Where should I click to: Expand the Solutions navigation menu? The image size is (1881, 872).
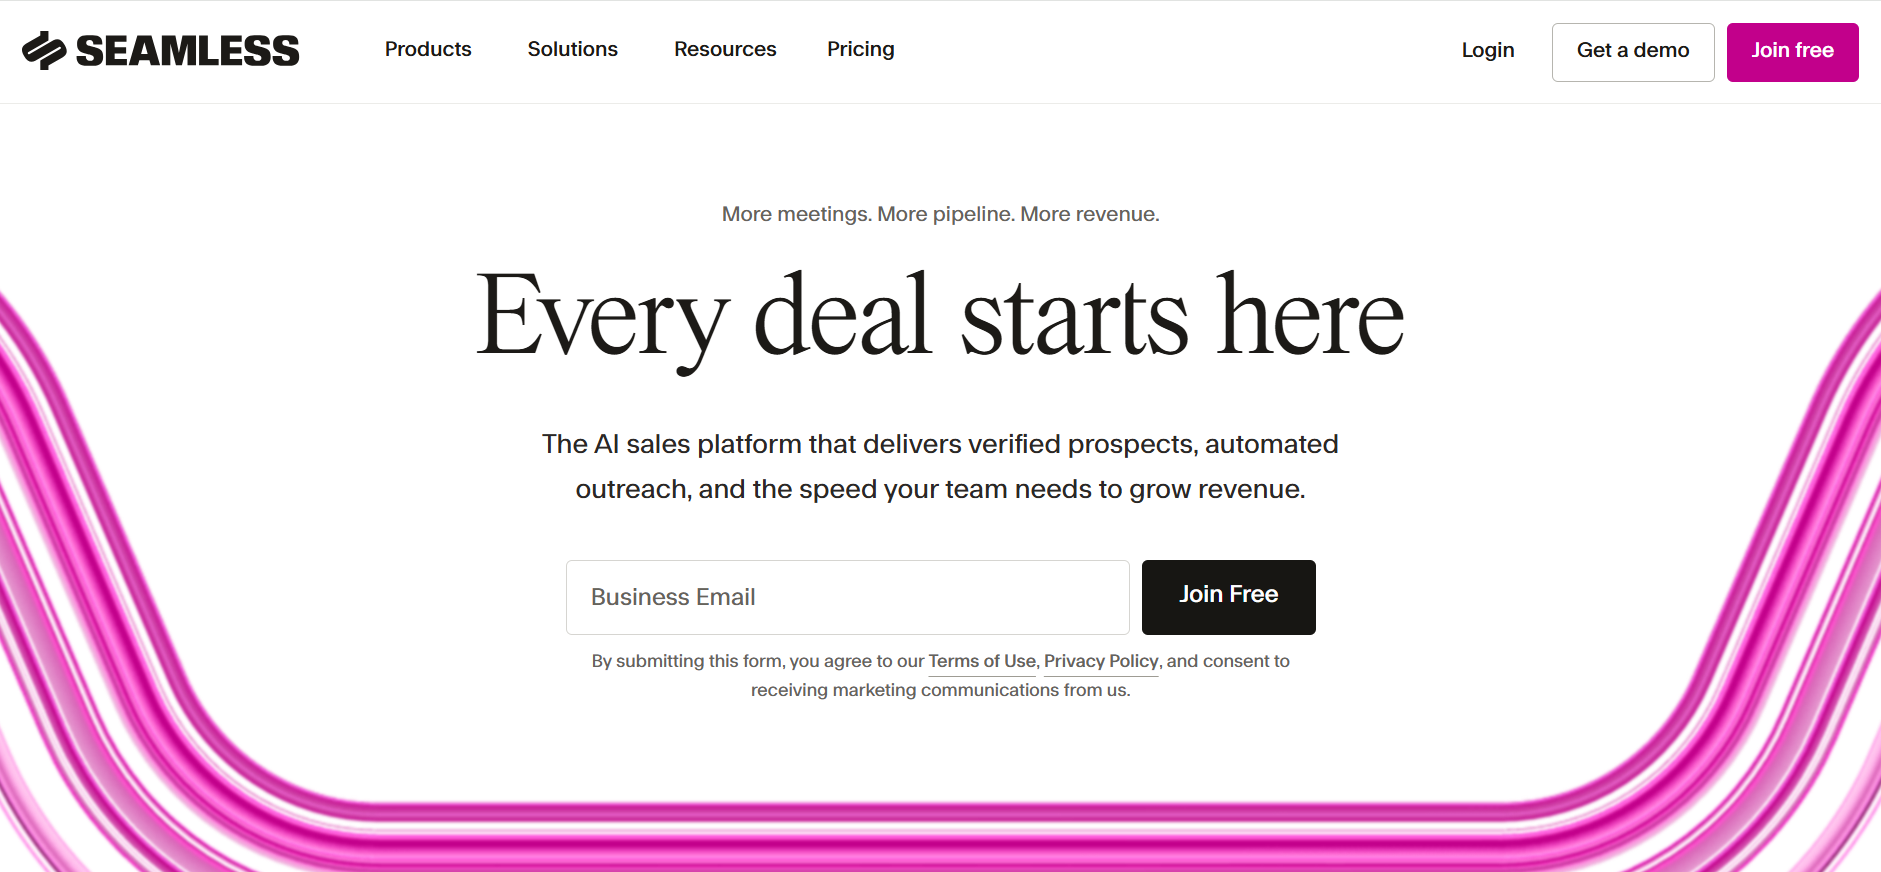[573, 49]
